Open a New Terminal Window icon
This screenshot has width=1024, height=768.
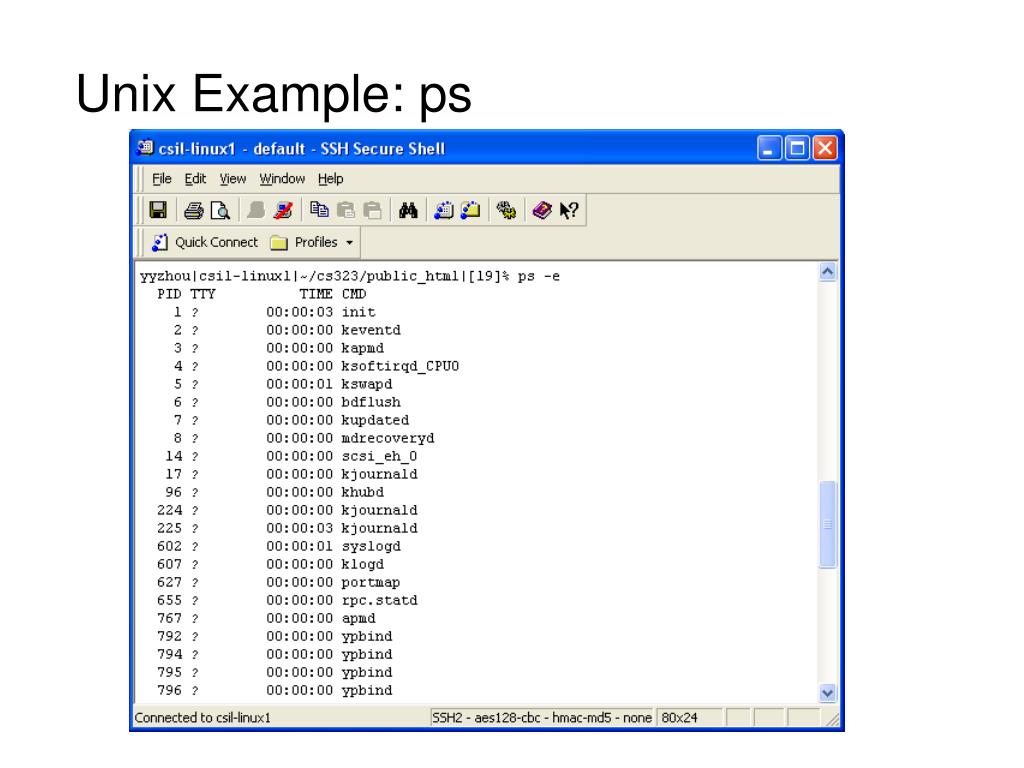(x=444, y=210)
